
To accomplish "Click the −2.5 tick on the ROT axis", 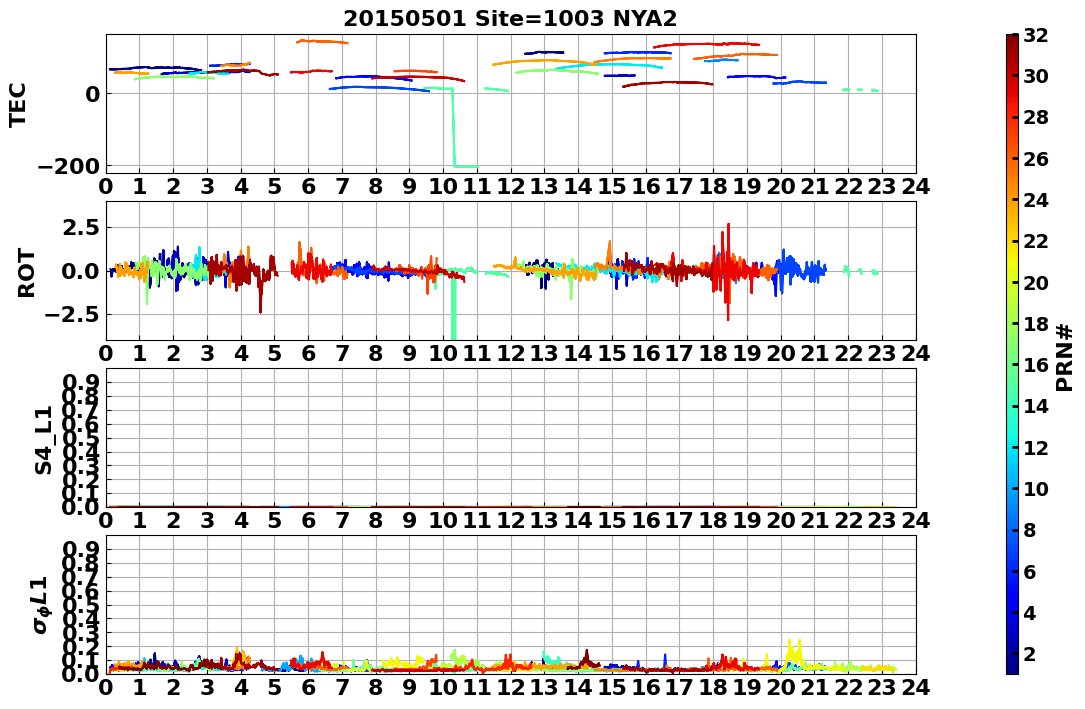I will pos(70,315).
